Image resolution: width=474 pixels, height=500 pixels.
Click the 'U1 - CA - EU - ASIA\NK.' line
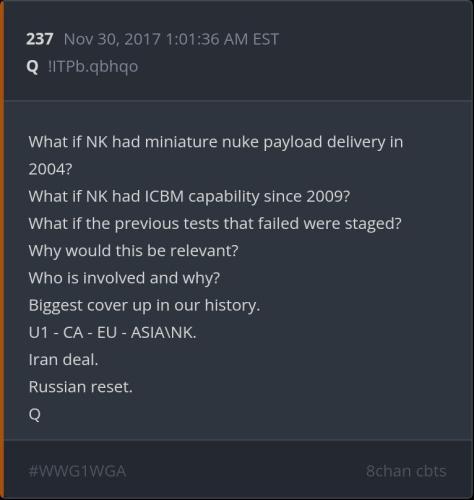[x=112, y=332]
